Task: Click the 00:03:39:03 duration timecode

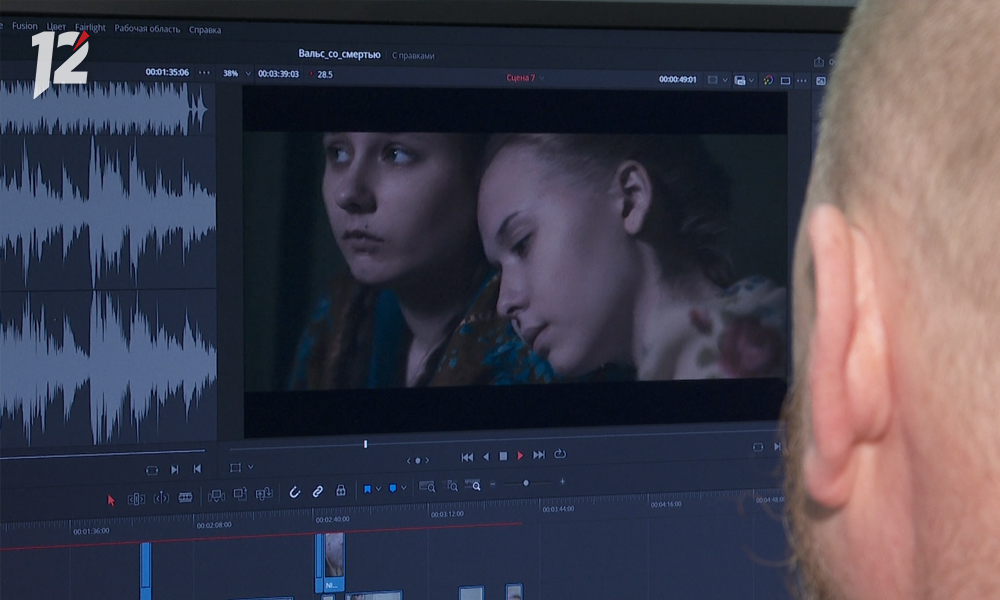Action: click(x=278, y=74)
